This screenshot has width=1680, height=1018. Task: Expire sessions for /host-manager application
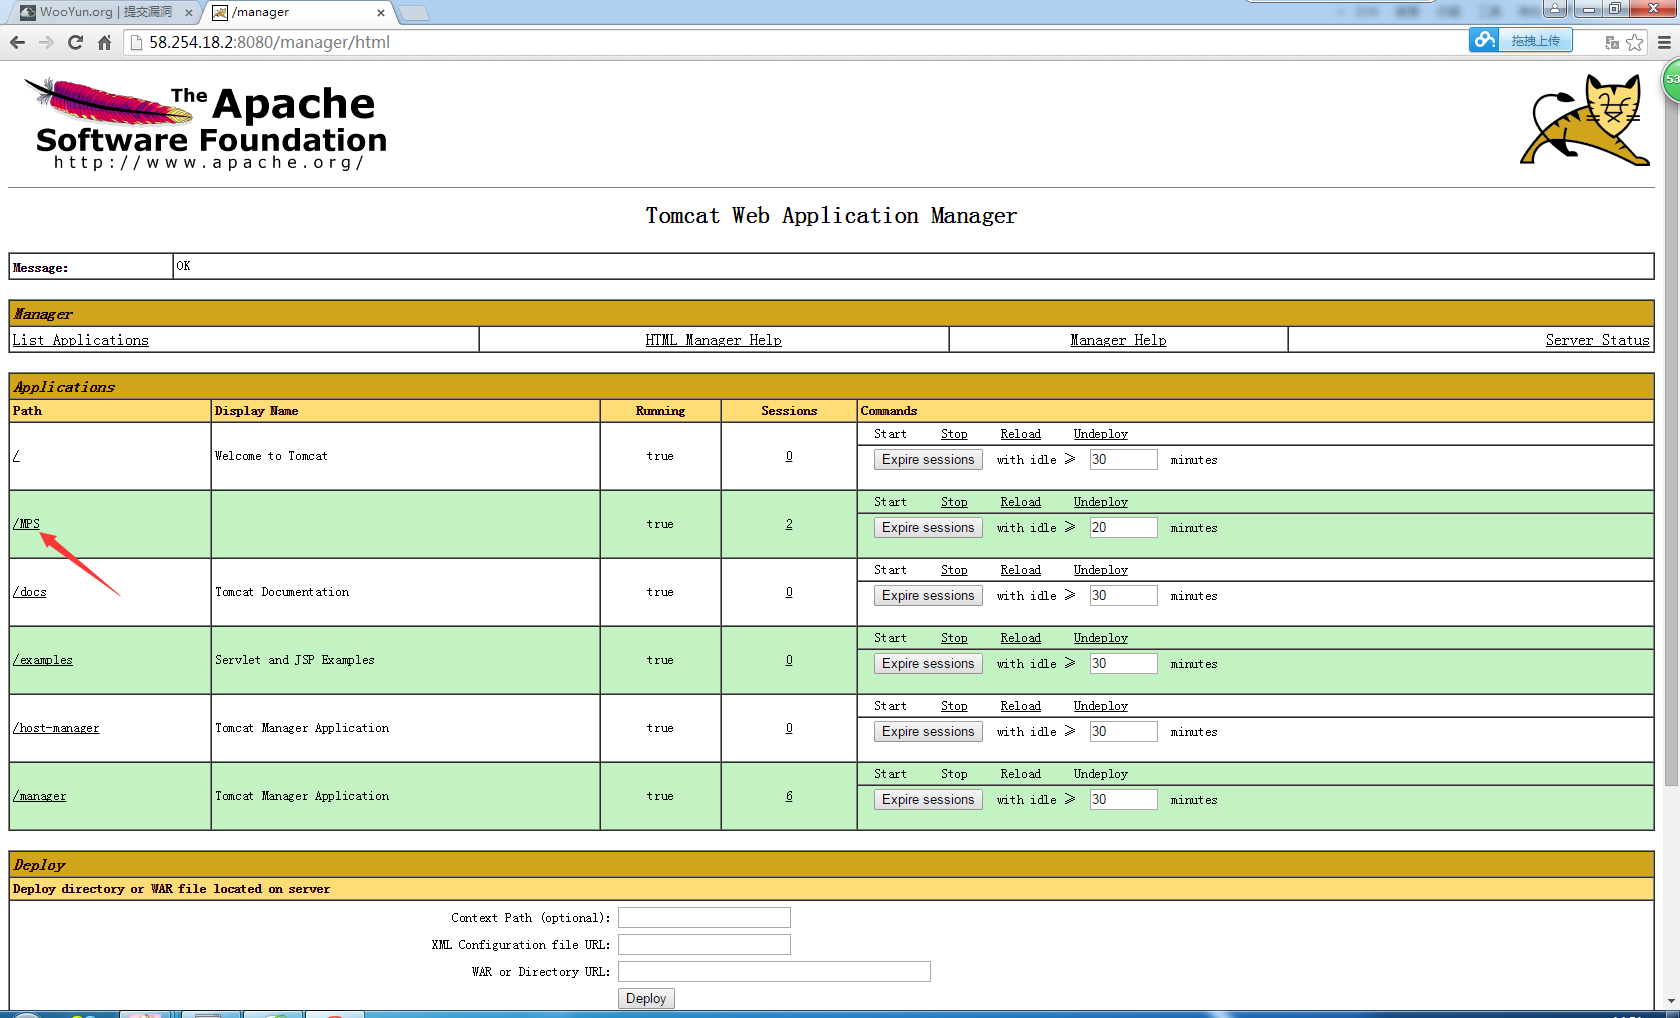(928, 732)
